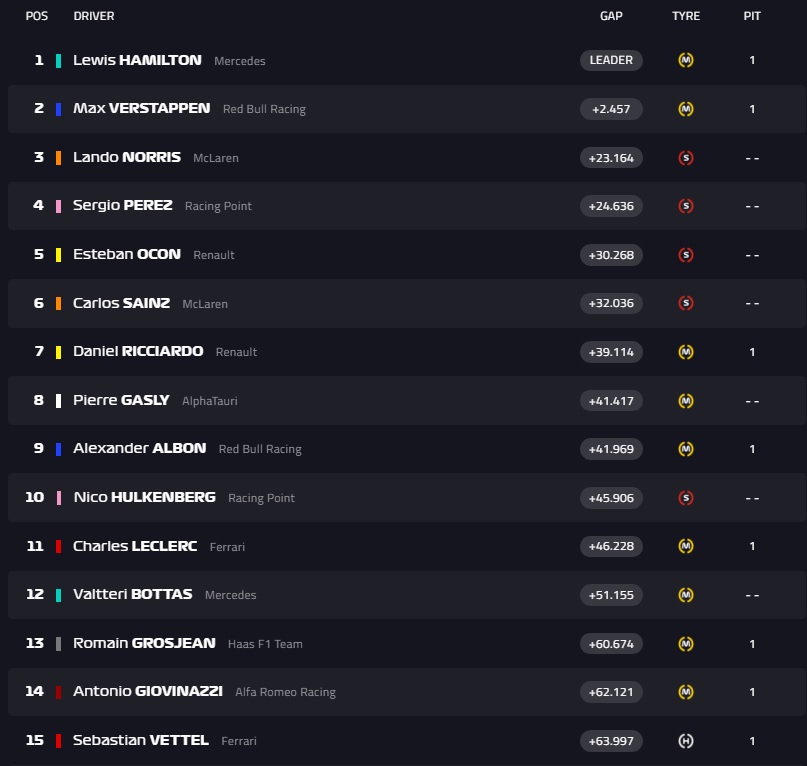The image size is (807, 766).
Task: Select the PIT column header
Action: (x=752, y=16)
